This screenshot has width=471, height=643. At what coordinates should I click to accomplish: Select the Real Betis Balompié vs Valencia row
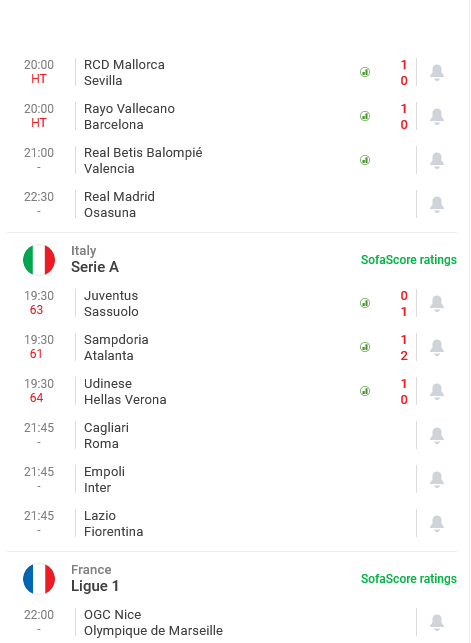(215, 160)
